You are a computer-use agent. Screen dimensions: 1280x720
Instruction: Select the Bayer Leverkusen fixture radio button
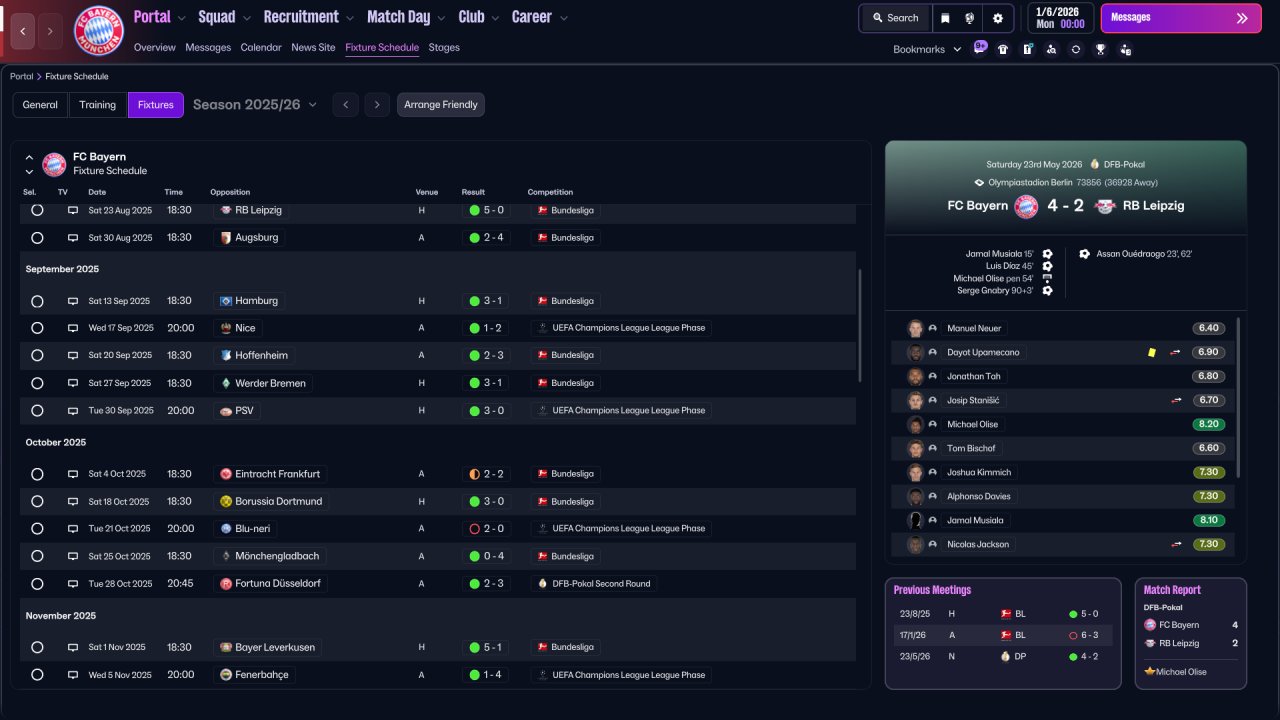(37, 648)
